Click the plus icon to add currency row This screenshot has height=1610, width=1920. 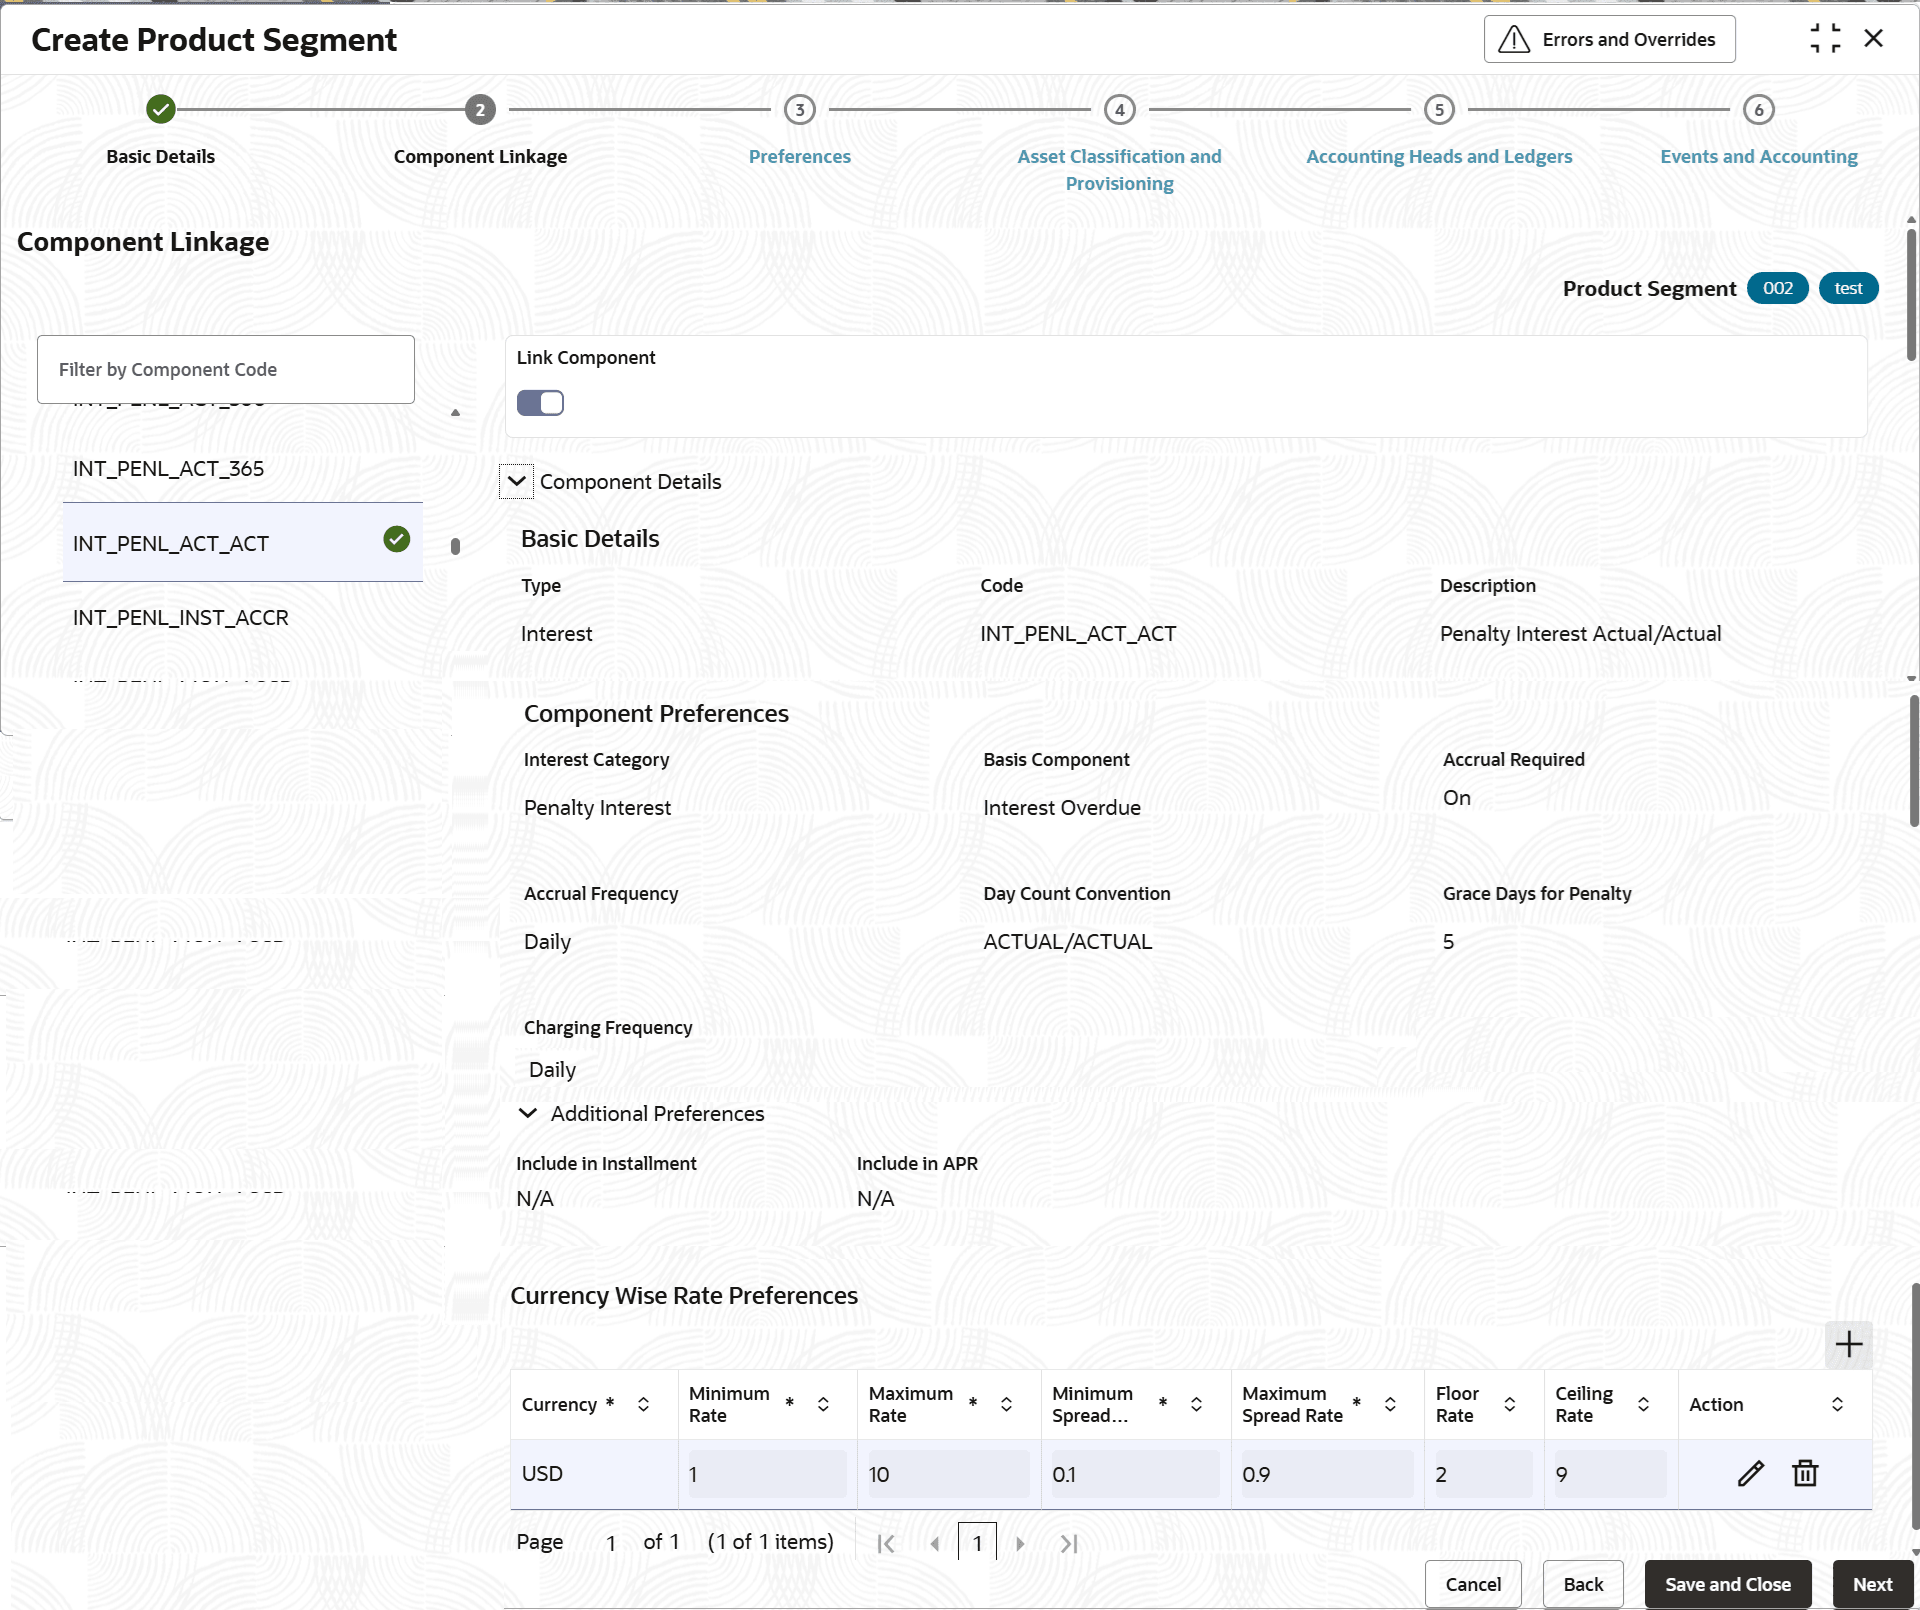click(x=1848, y=1344)
